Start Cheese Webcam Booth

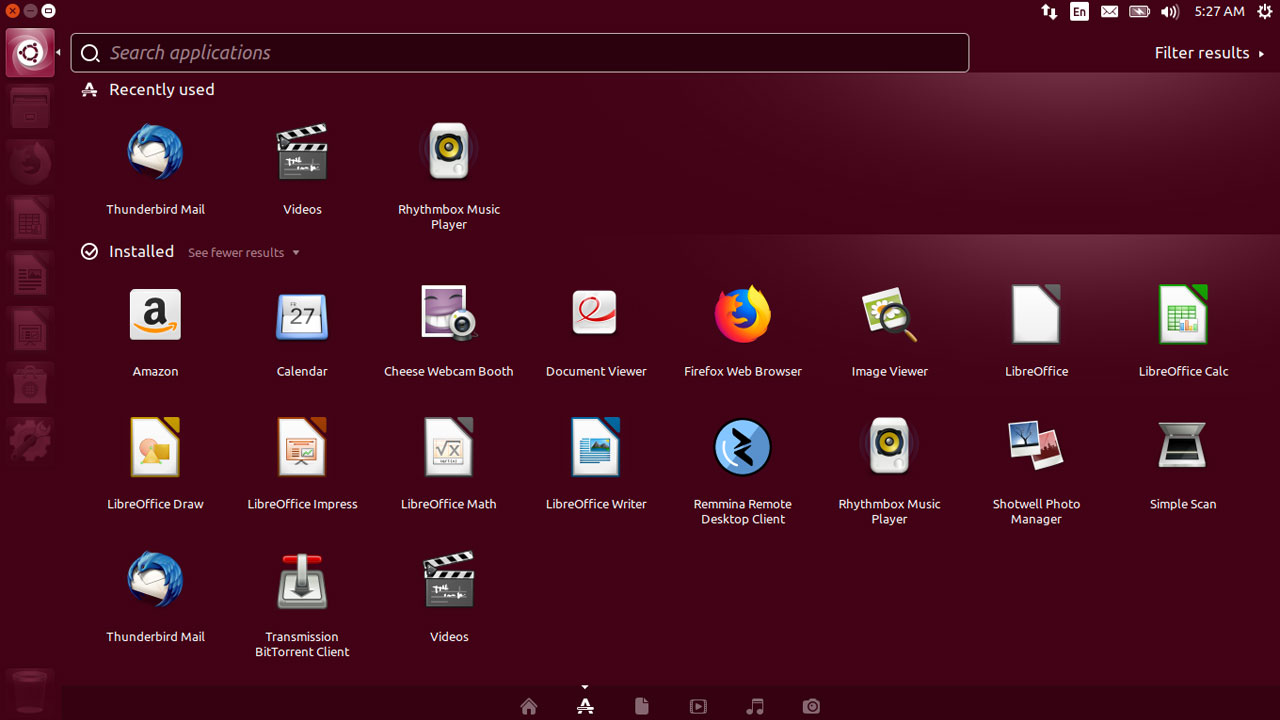[449, 314]
